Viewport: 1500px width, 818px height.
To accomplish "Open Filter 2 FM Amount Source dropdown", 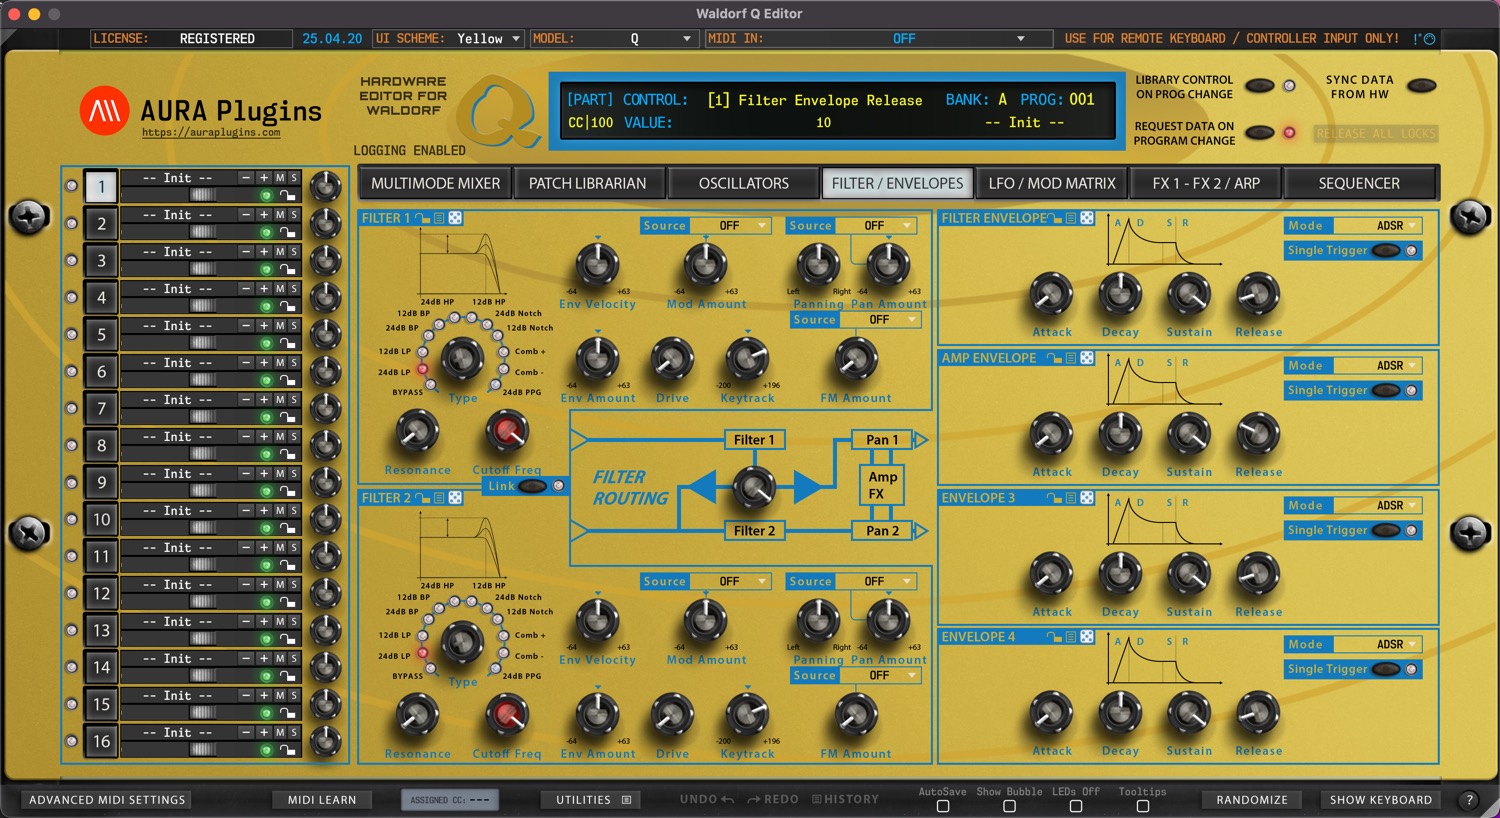I will [880, 676].
